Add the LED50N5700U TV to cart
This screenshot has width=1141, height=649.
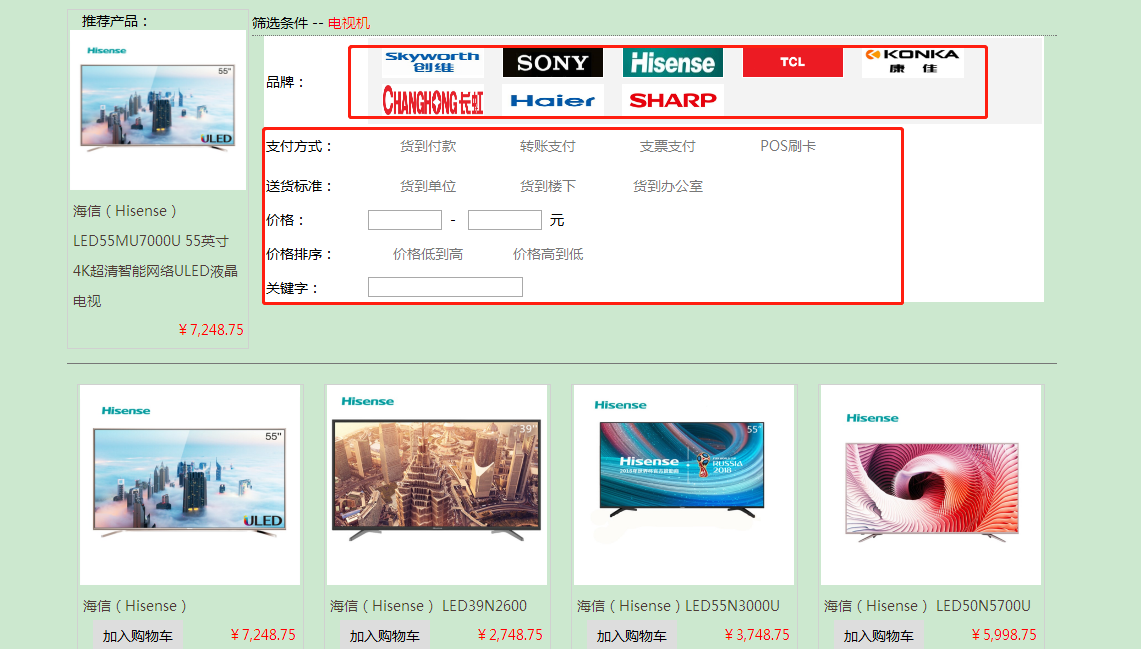point(878,636)
